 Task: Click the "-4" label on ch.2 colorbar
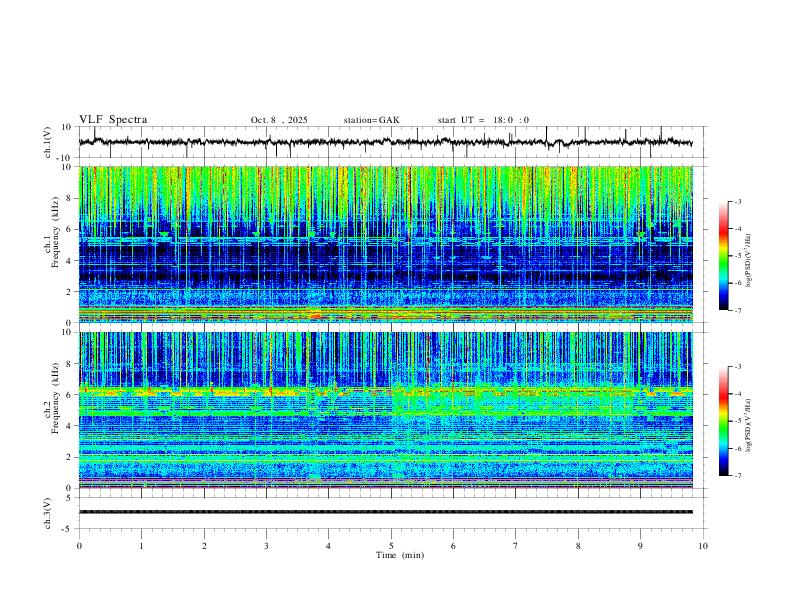[738, 394]
